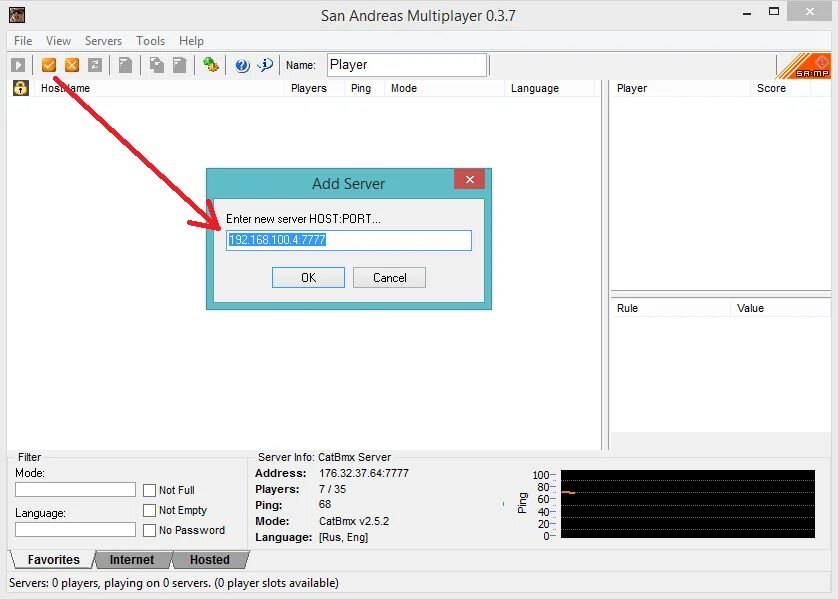The height and width of the screenshot is (600, 839).
Task: Sort by Mode column header
Action: pos(444,88)
